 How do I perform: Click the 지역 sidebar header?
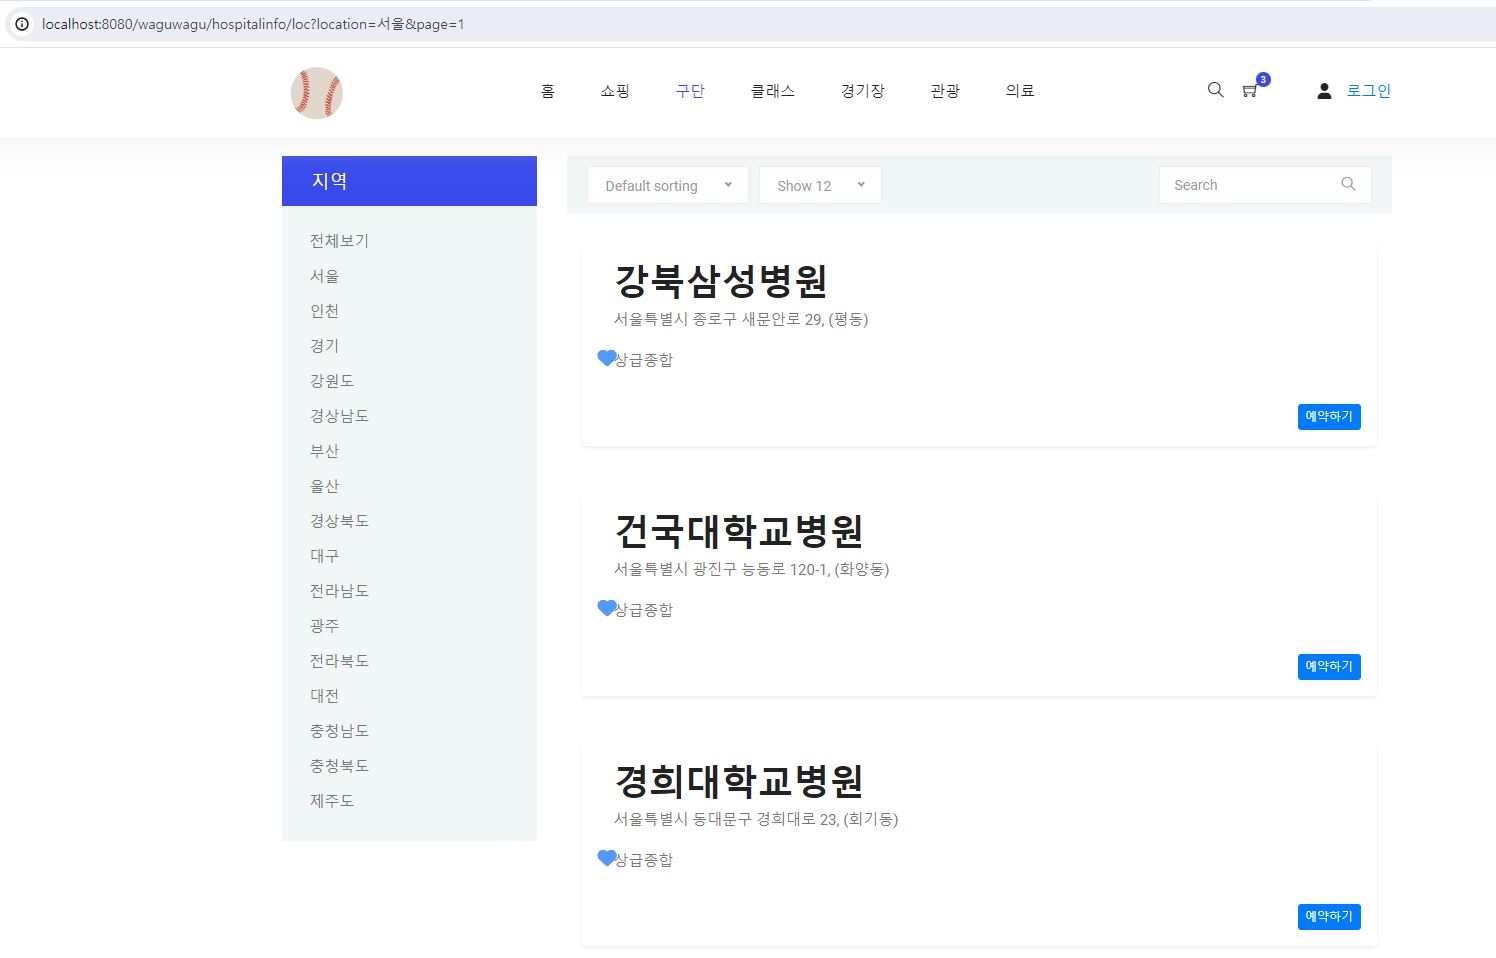pos(409,181)
